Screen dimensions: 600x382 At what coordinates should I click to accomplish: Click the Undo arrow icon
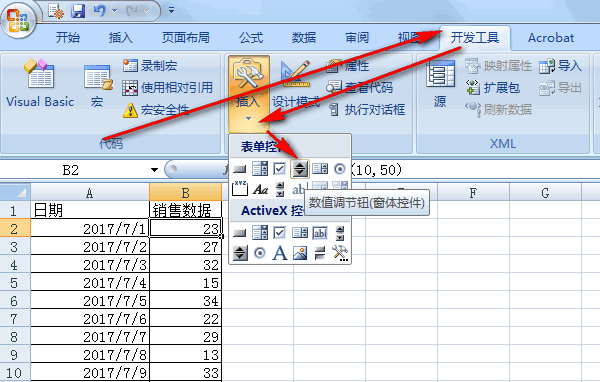coord(99,11)
